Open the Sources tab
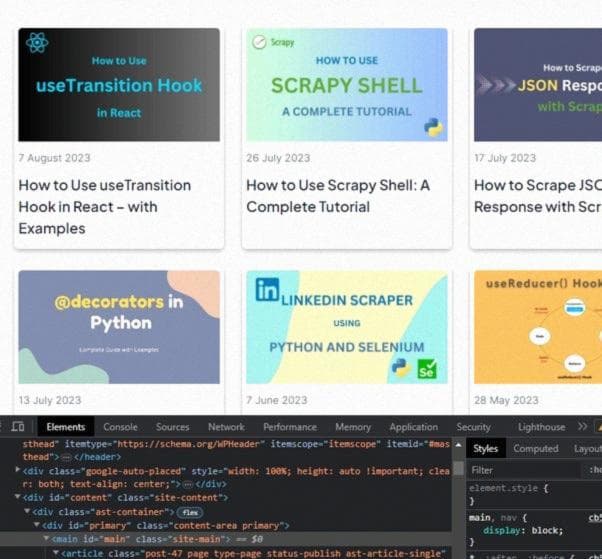This screenshot has width=602, height=559. [172, 427]
